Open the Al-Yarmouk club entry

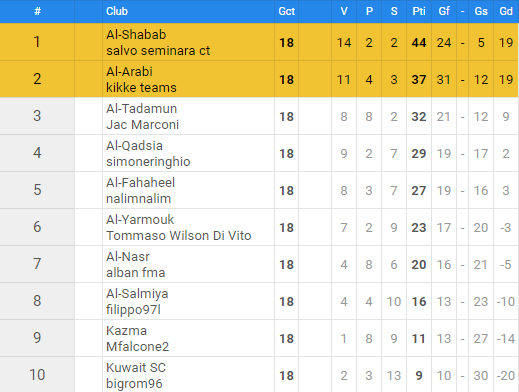click(140, 220)
